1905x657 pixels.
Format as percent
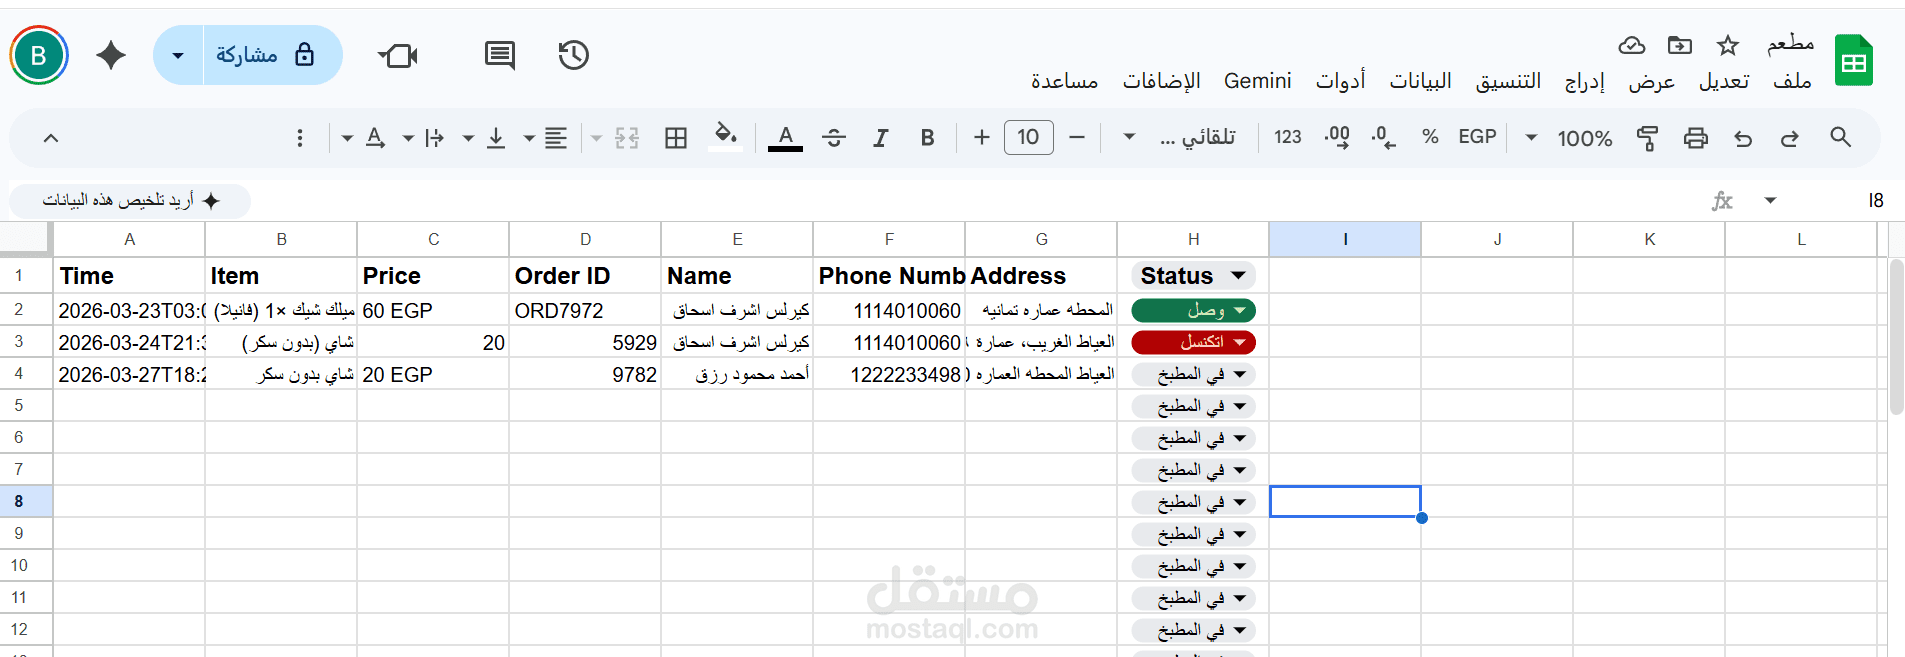tap(1430, 137)
